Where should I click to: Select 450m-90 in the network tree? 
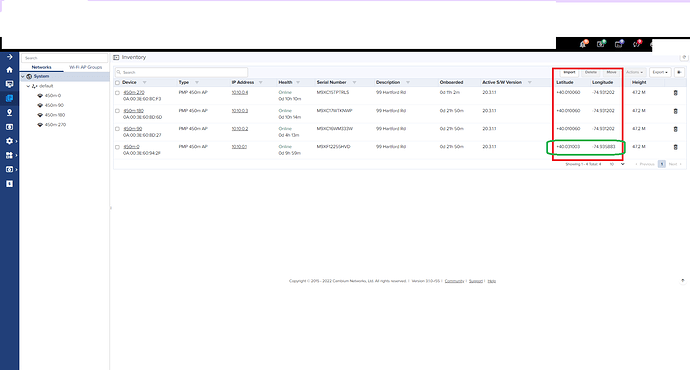pyautogui.click(x=54, y=105)
